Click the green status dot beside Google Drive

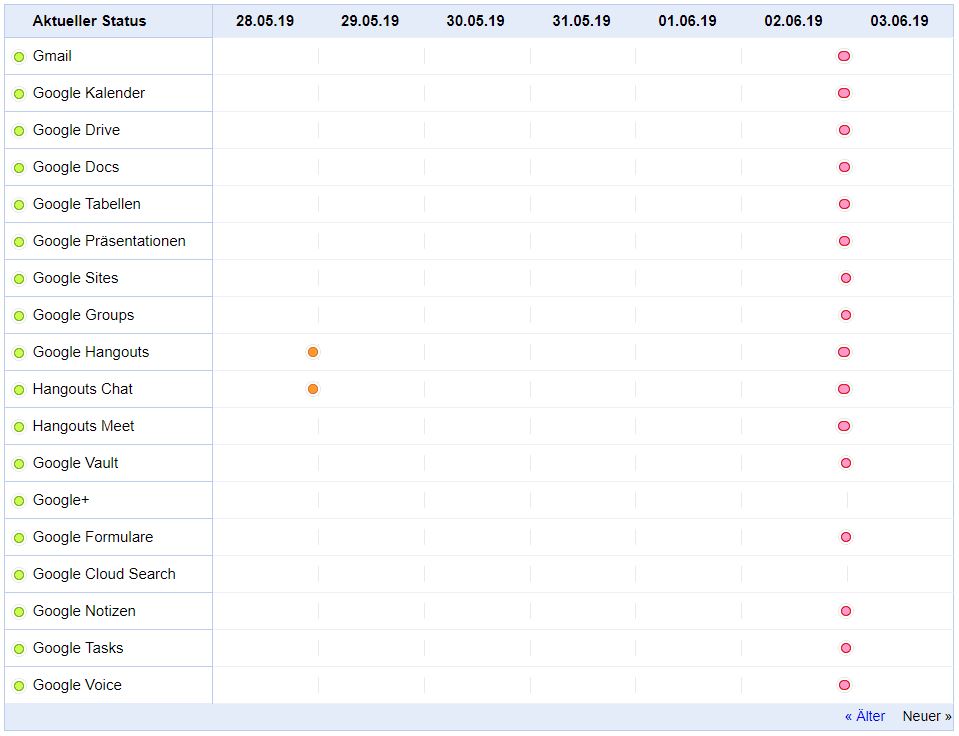click(x=19, y=131)
